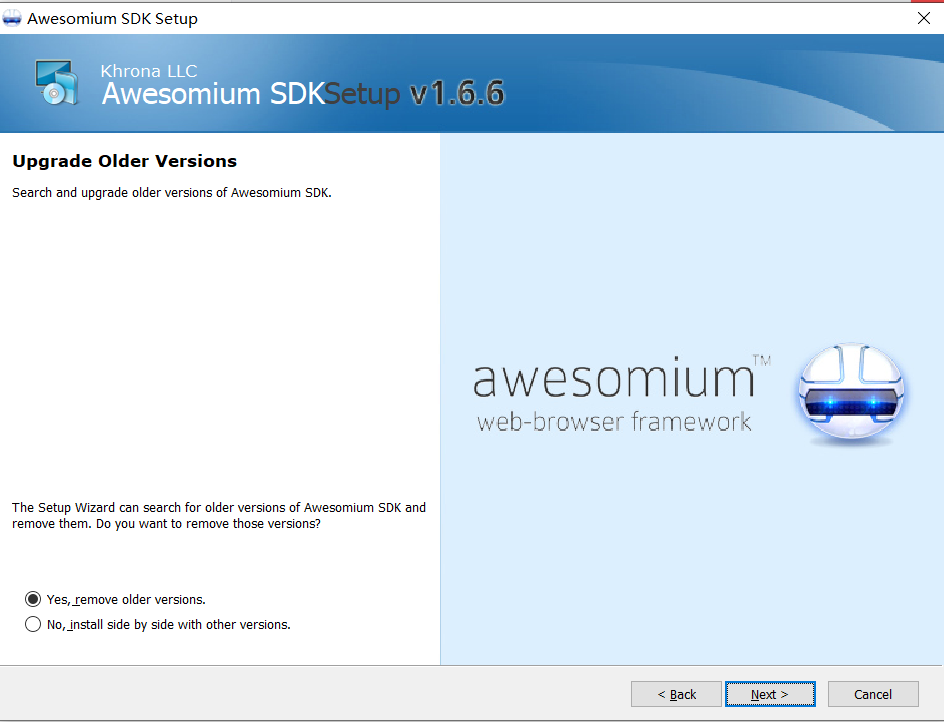Cancel the Awesomium SDK setup
Screen dimensions: 944x722
pos(873,694)
